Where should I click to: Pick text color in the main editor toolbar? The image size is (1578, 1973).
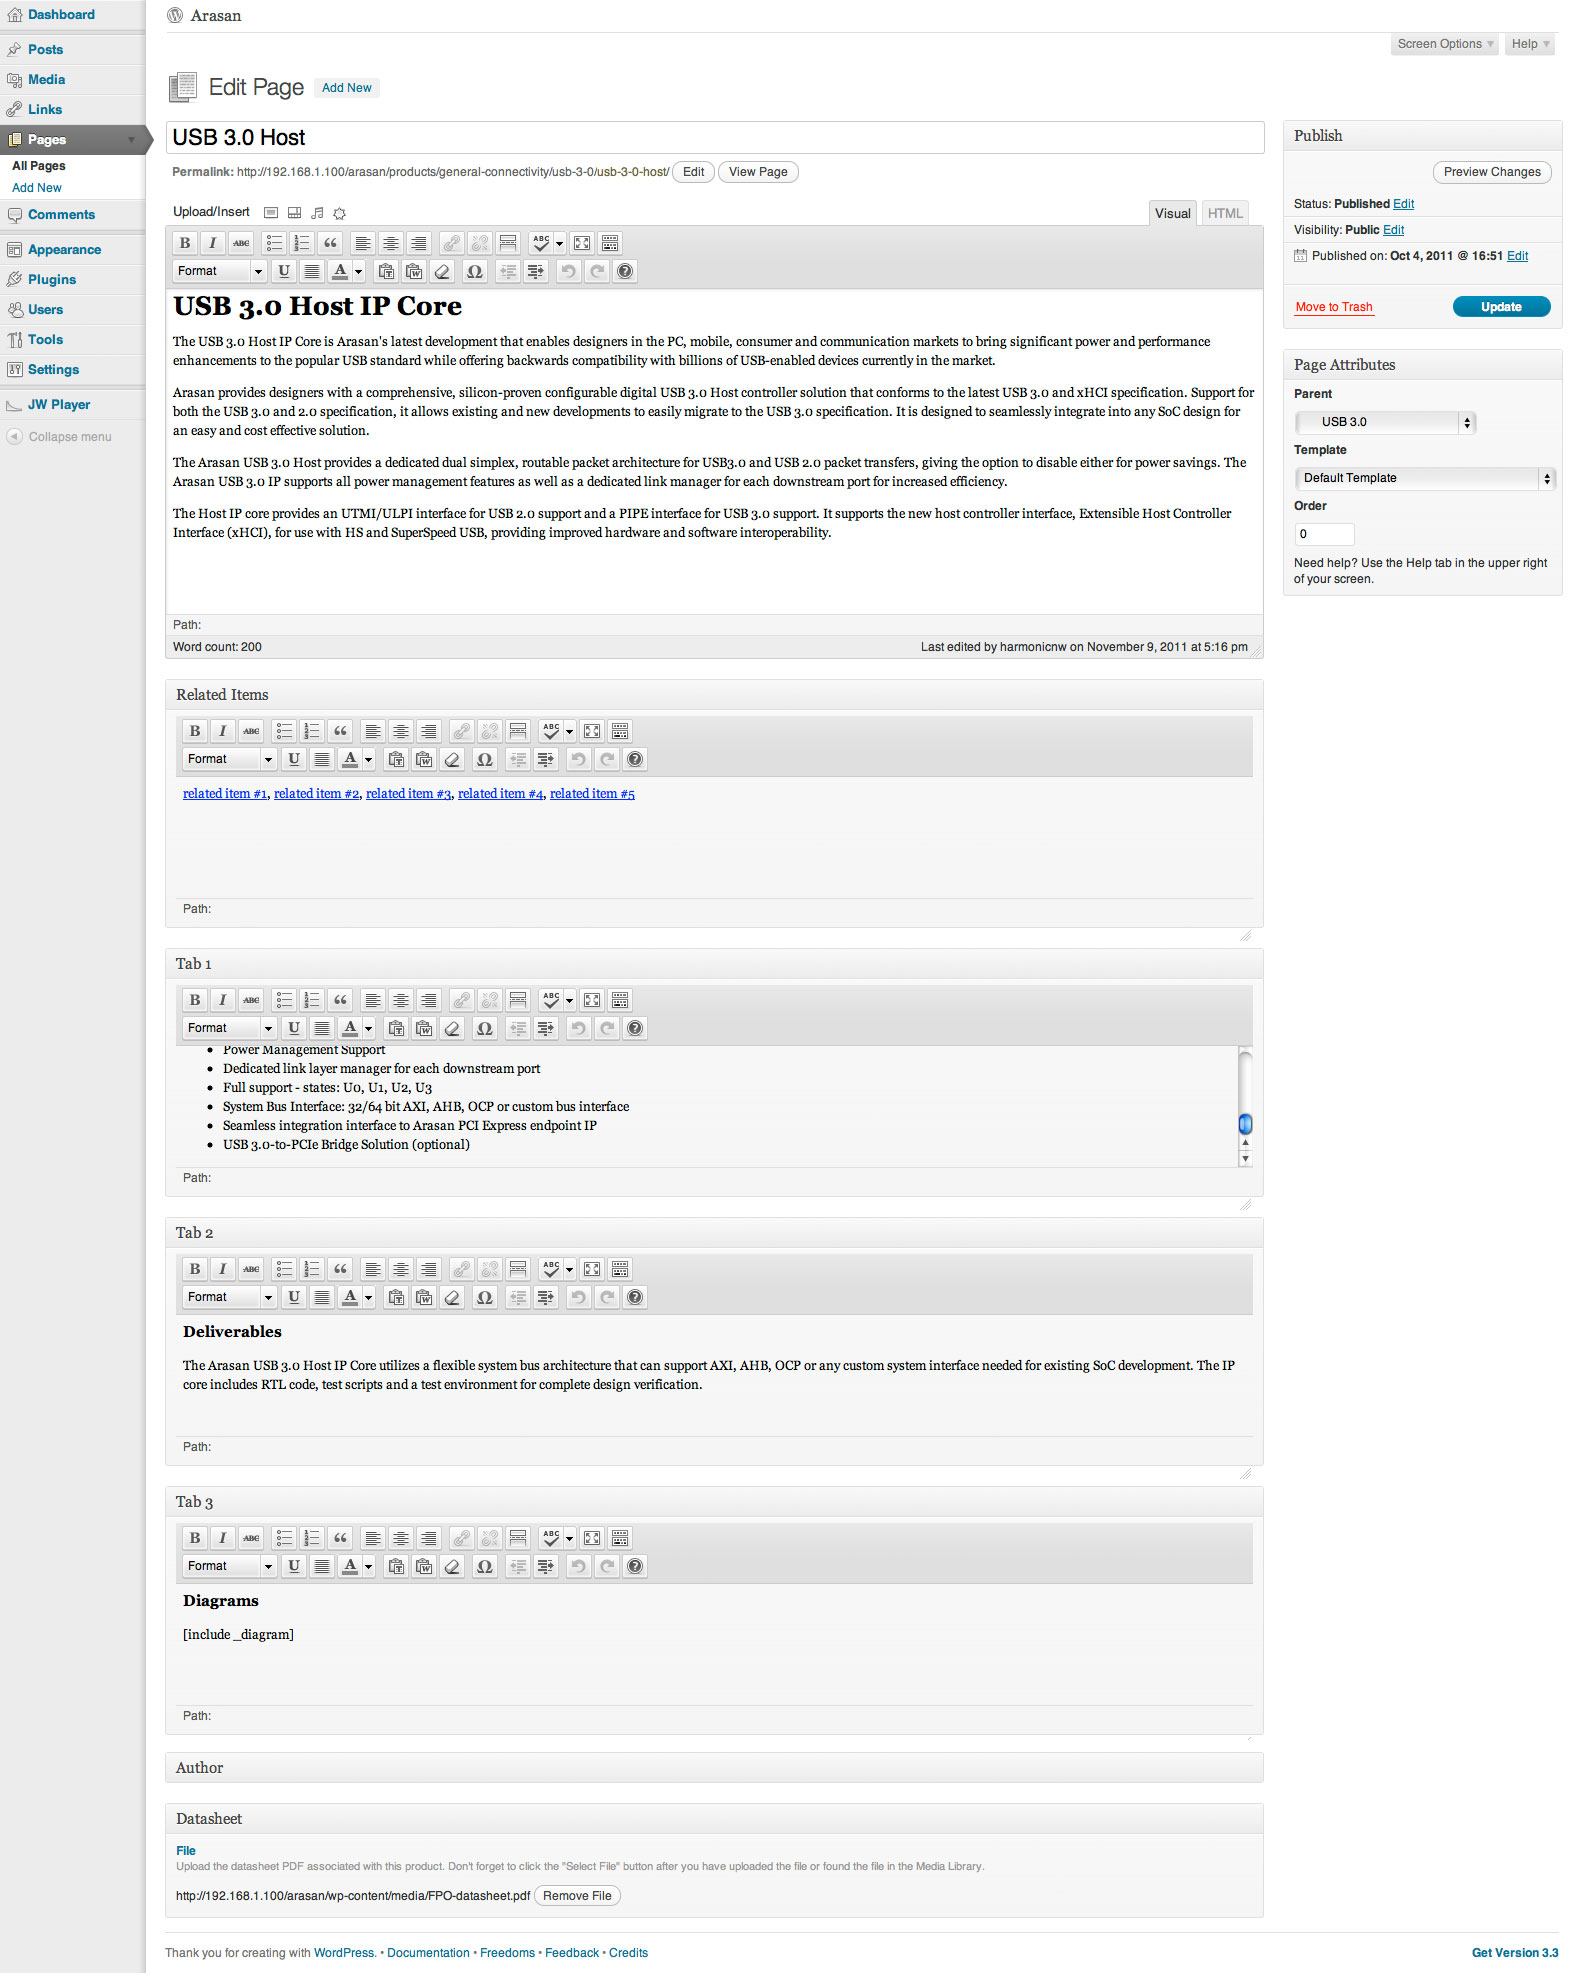341,271
